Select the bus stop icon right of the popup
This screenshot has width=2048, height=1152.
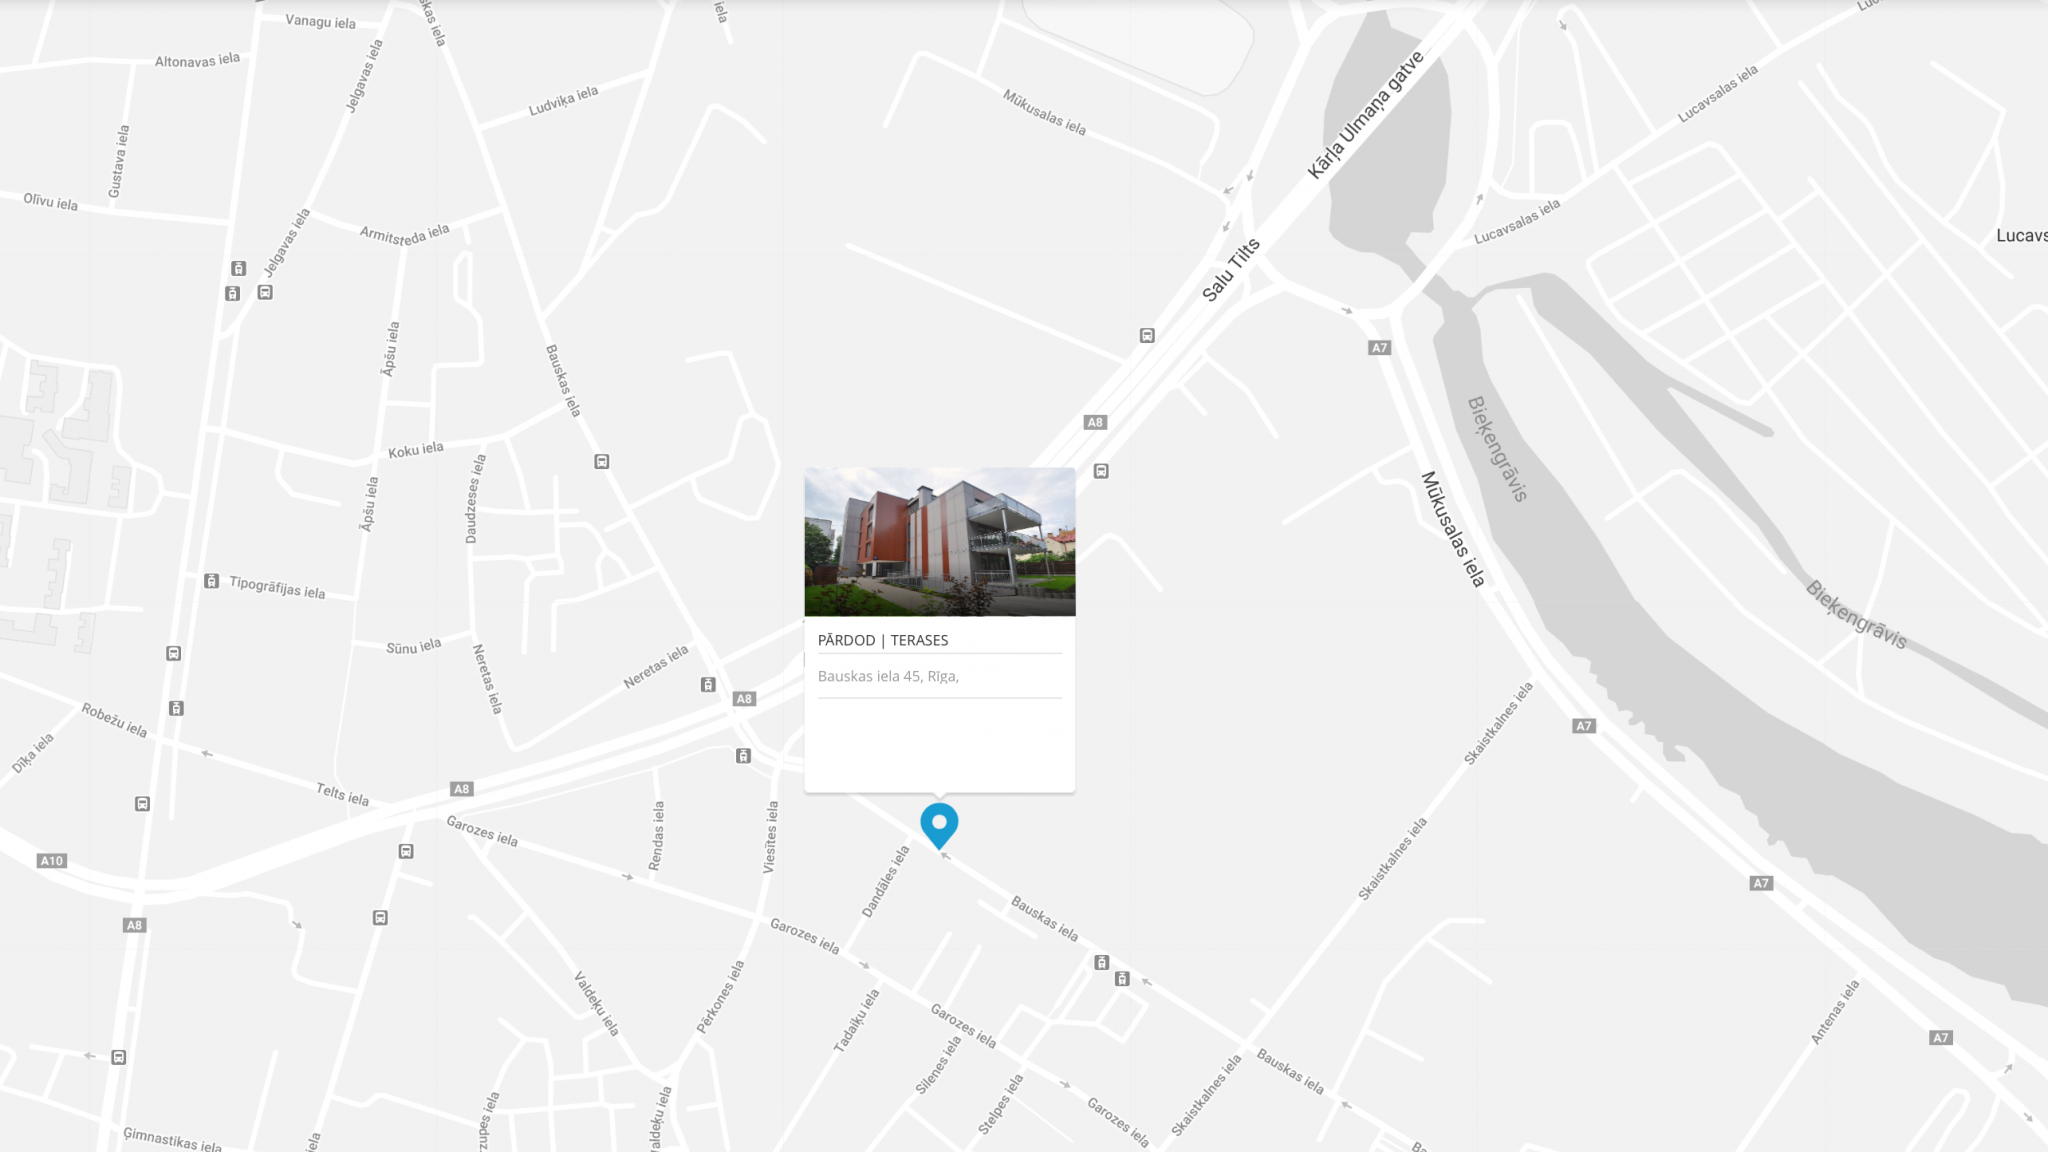(1101, 471)
